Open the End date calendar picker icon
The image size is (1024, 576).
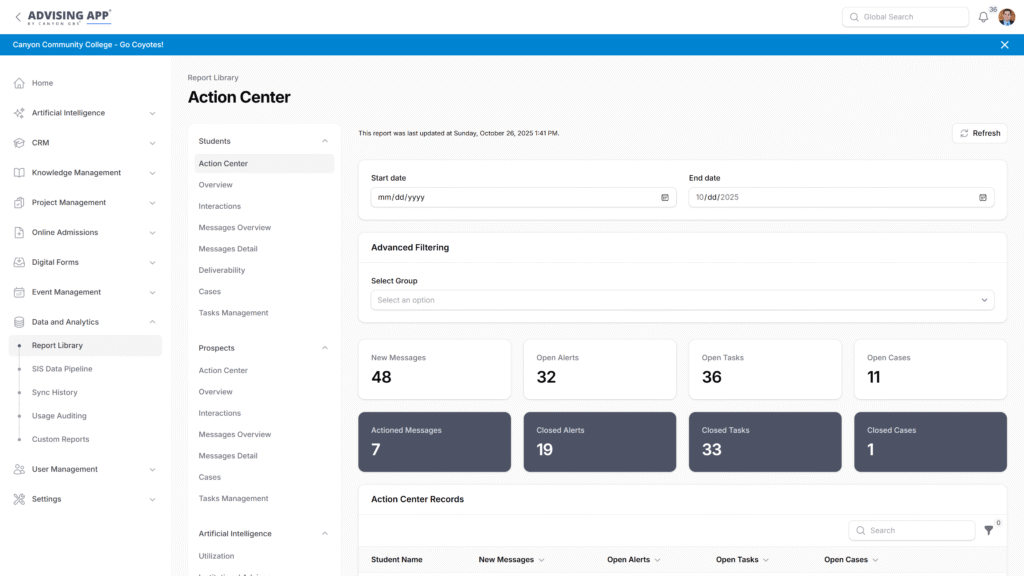tap(983, 198)
